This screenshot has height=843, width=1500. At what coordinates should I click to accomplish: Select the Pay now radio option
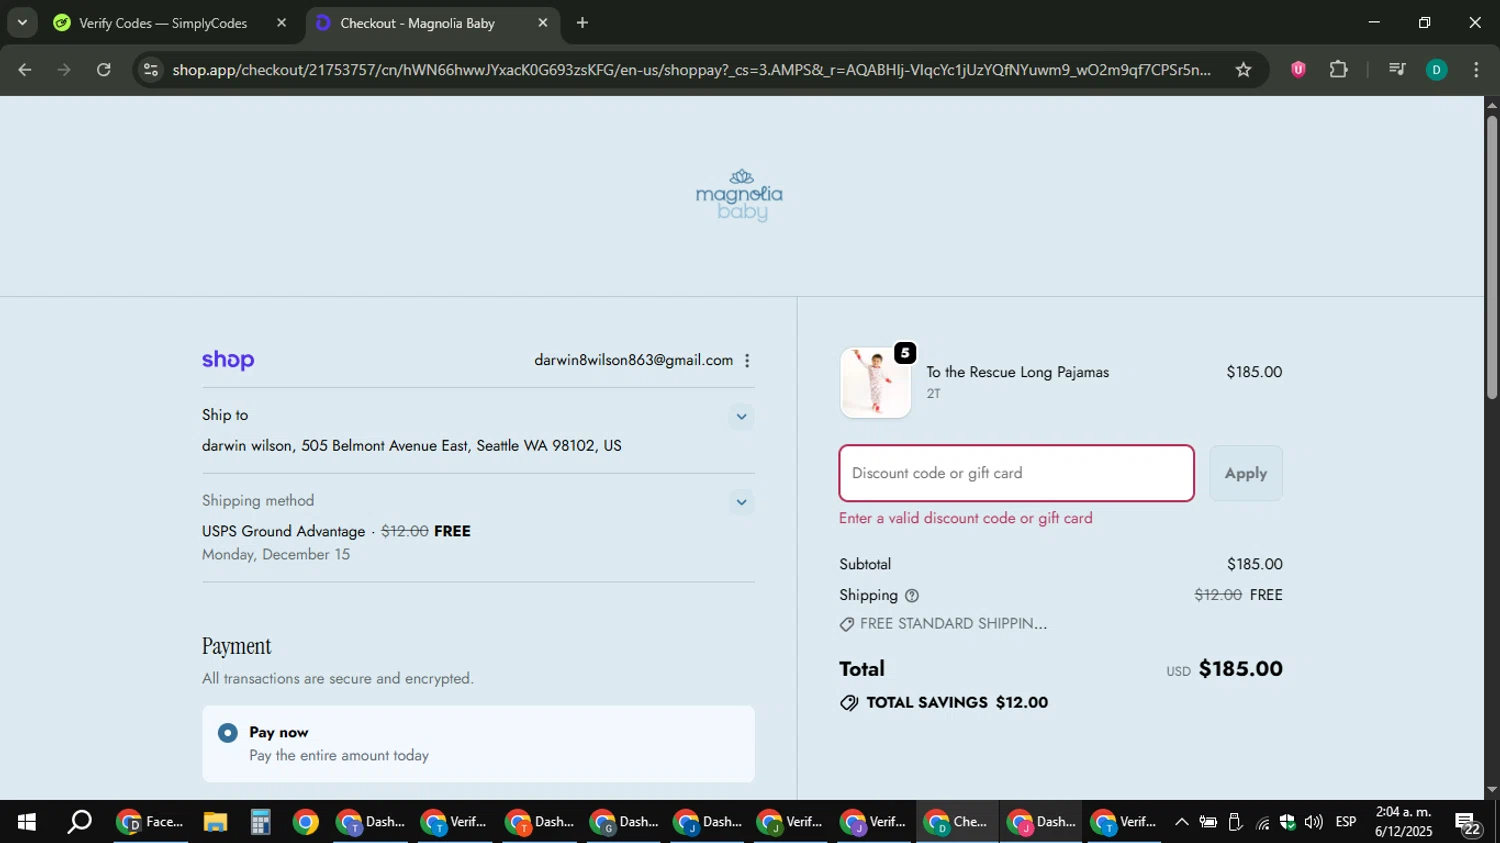228,733
